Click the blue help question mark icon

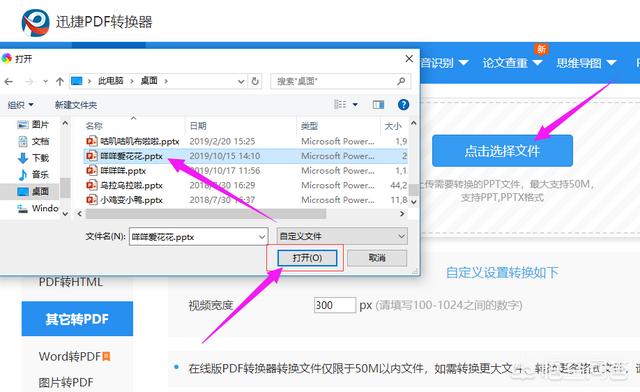403,105
